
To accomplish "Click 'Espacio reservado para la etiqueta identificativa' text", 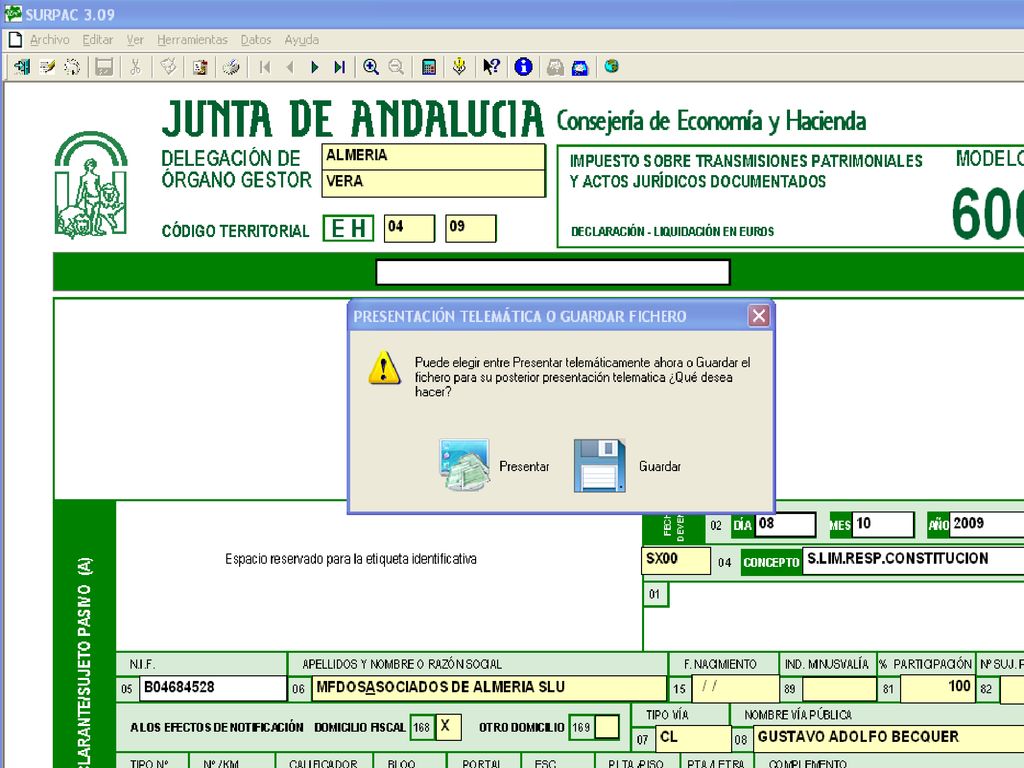I will pyautogui.click(x=351, y=559).
